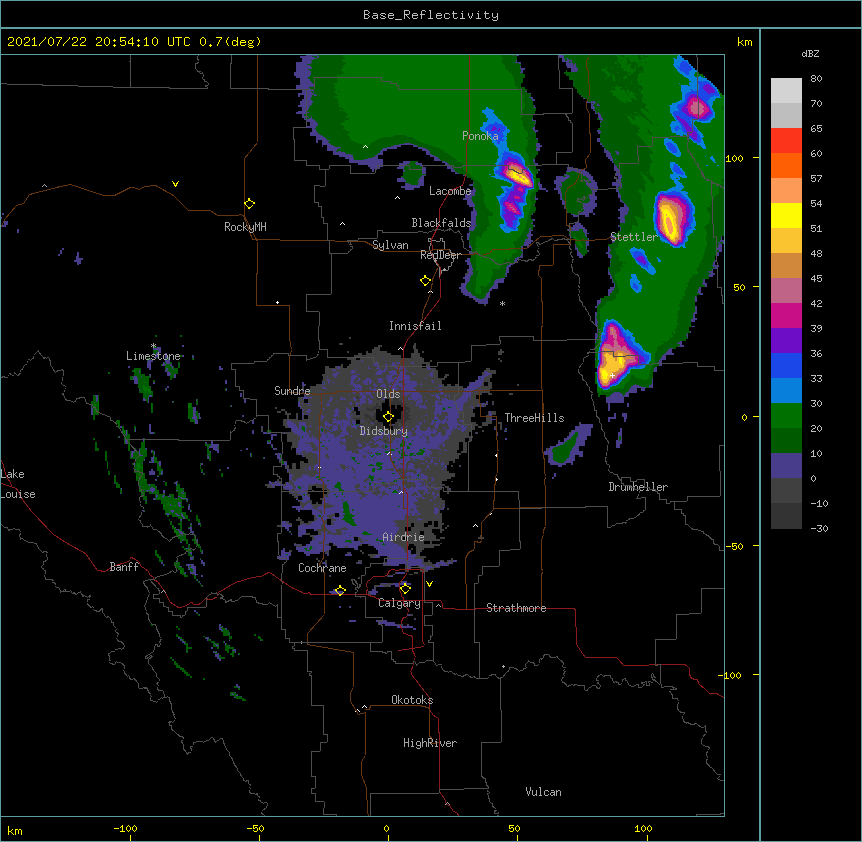
Task: Click the -50 tick on right axis
Action: pos(734,546)
